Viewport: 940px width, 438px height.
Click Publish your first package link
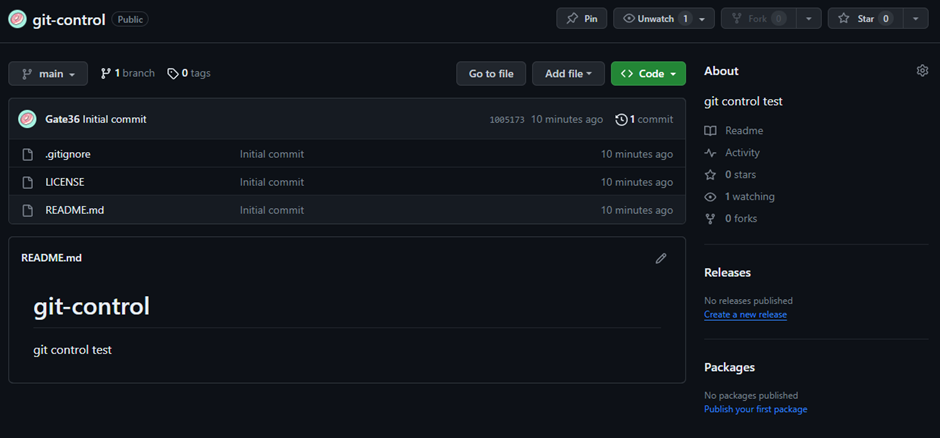click(x=755, y=409)
